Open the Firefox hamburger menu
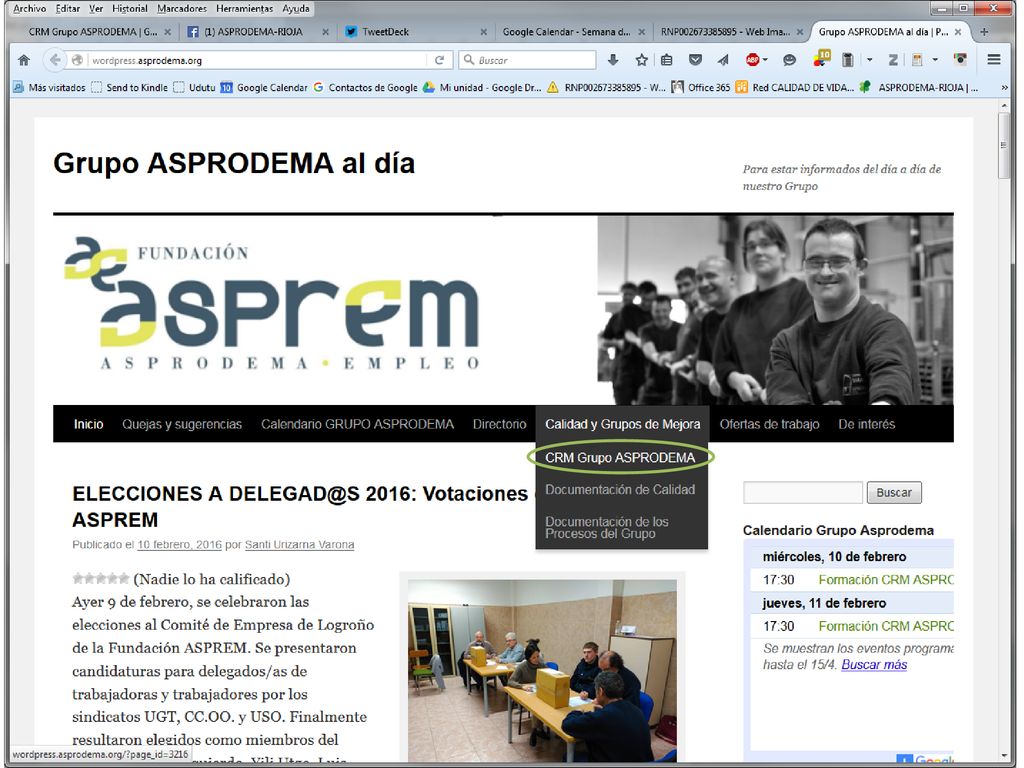Image resolution: width=1024 pixels, height=768 pixels. pyautogui.click(x=994, y=60)
